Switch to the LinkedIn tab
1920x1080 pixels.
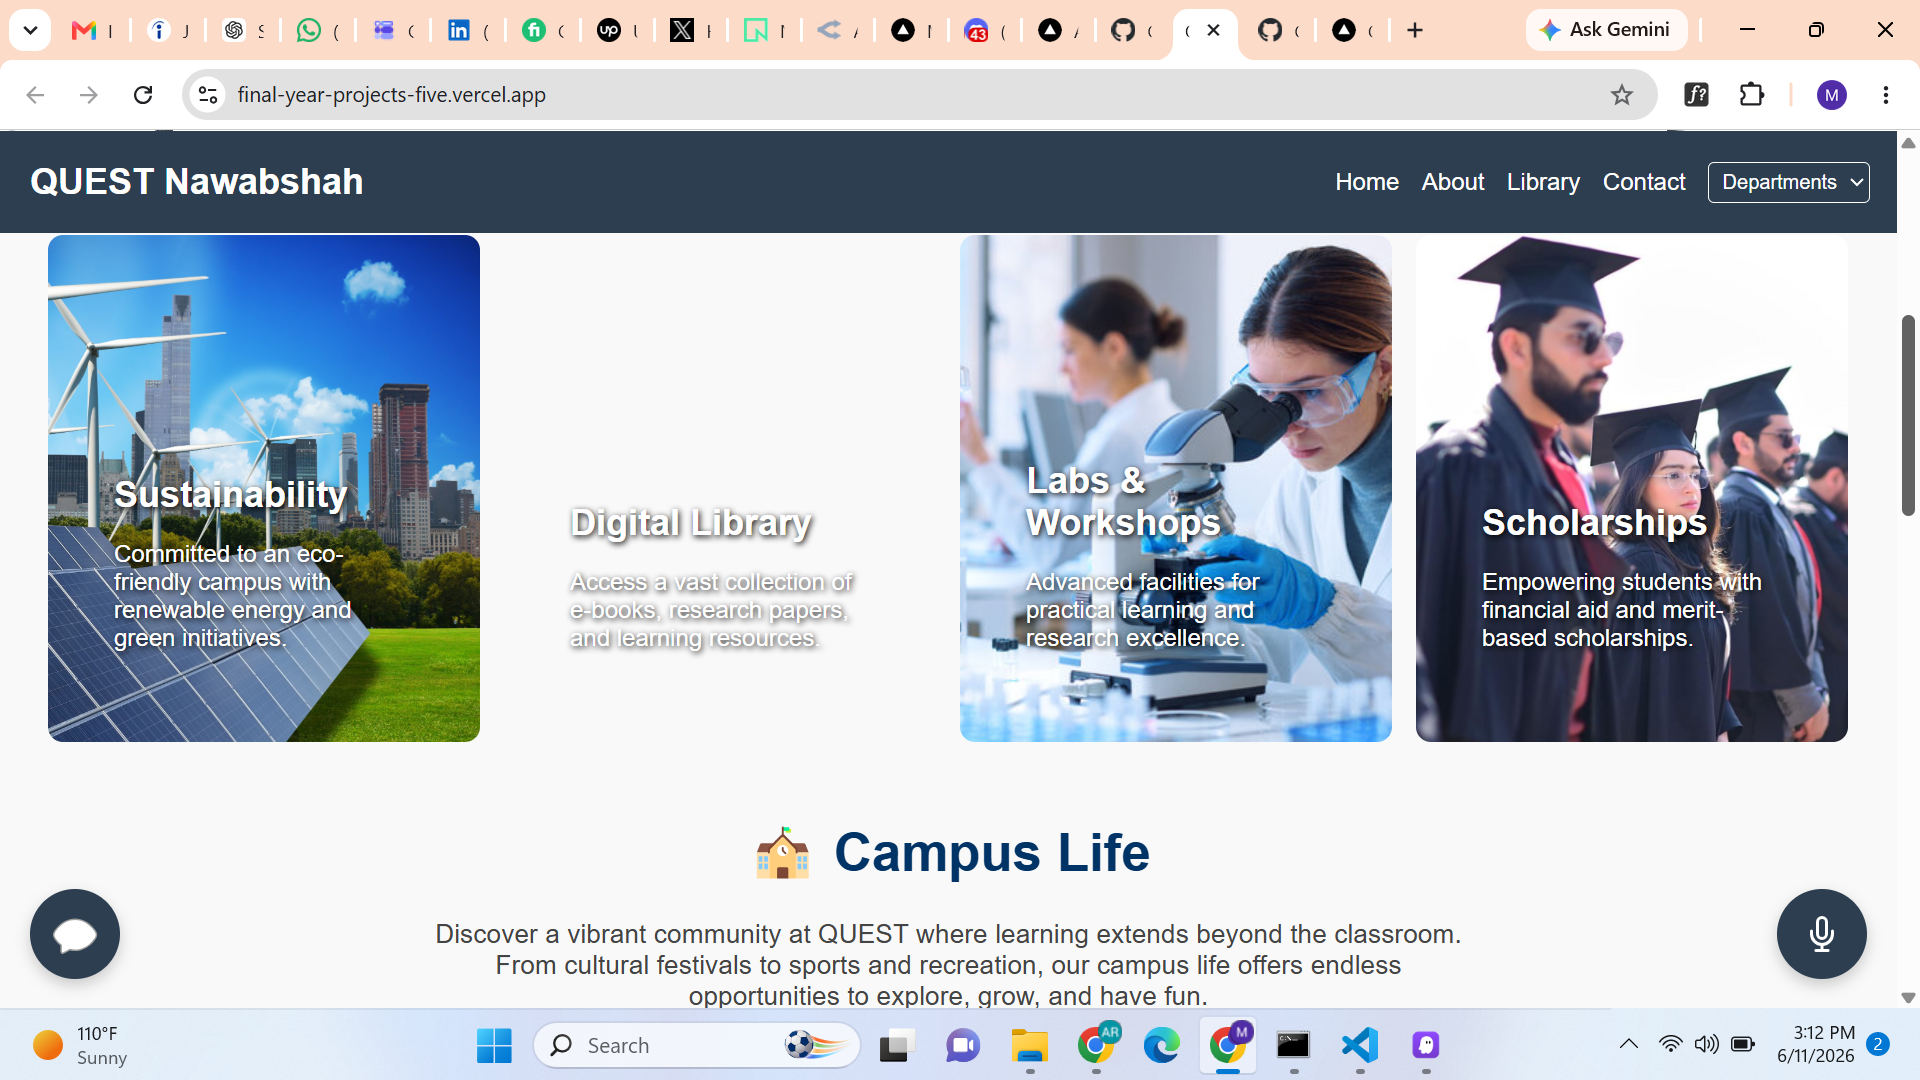pyautogui.click(x=469, y=31)
